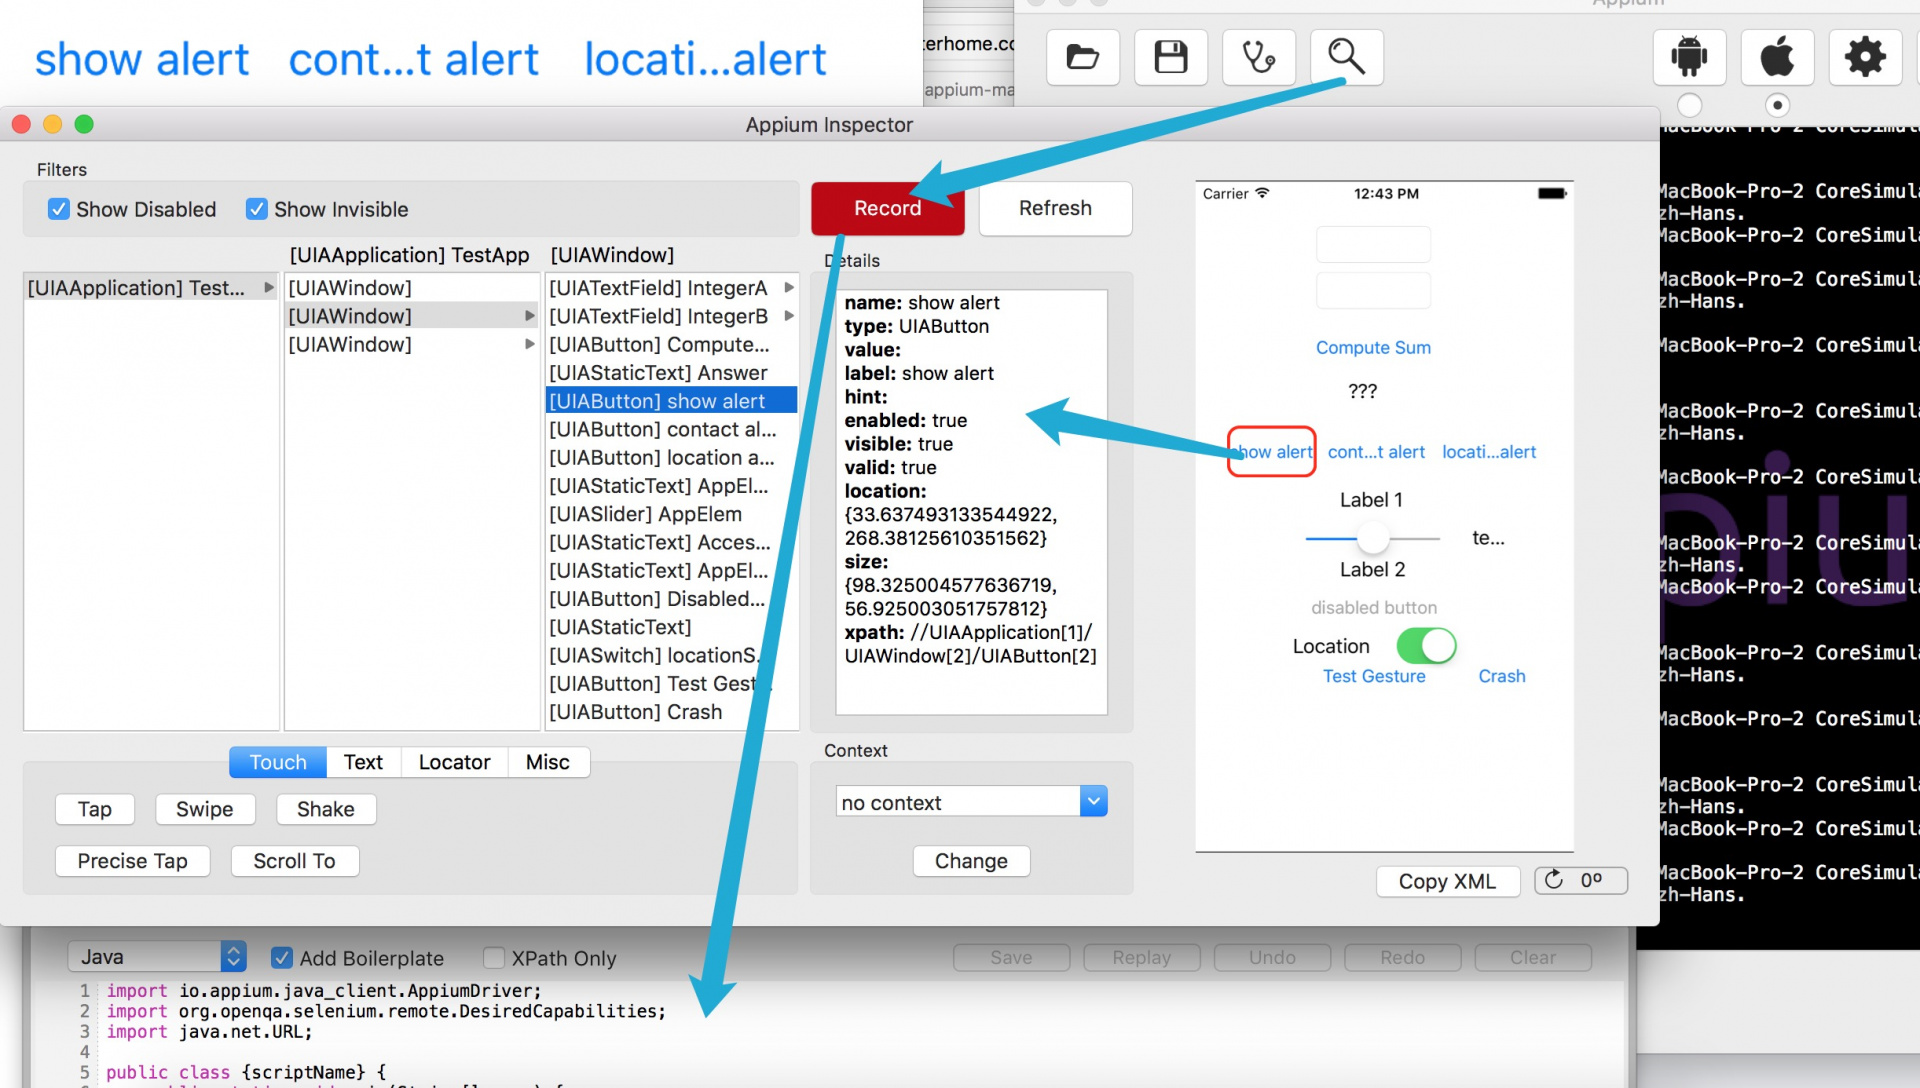Click the red Record button
Image resolution: width=1920 pixels, height=1088 pixels.
[888, 208]
